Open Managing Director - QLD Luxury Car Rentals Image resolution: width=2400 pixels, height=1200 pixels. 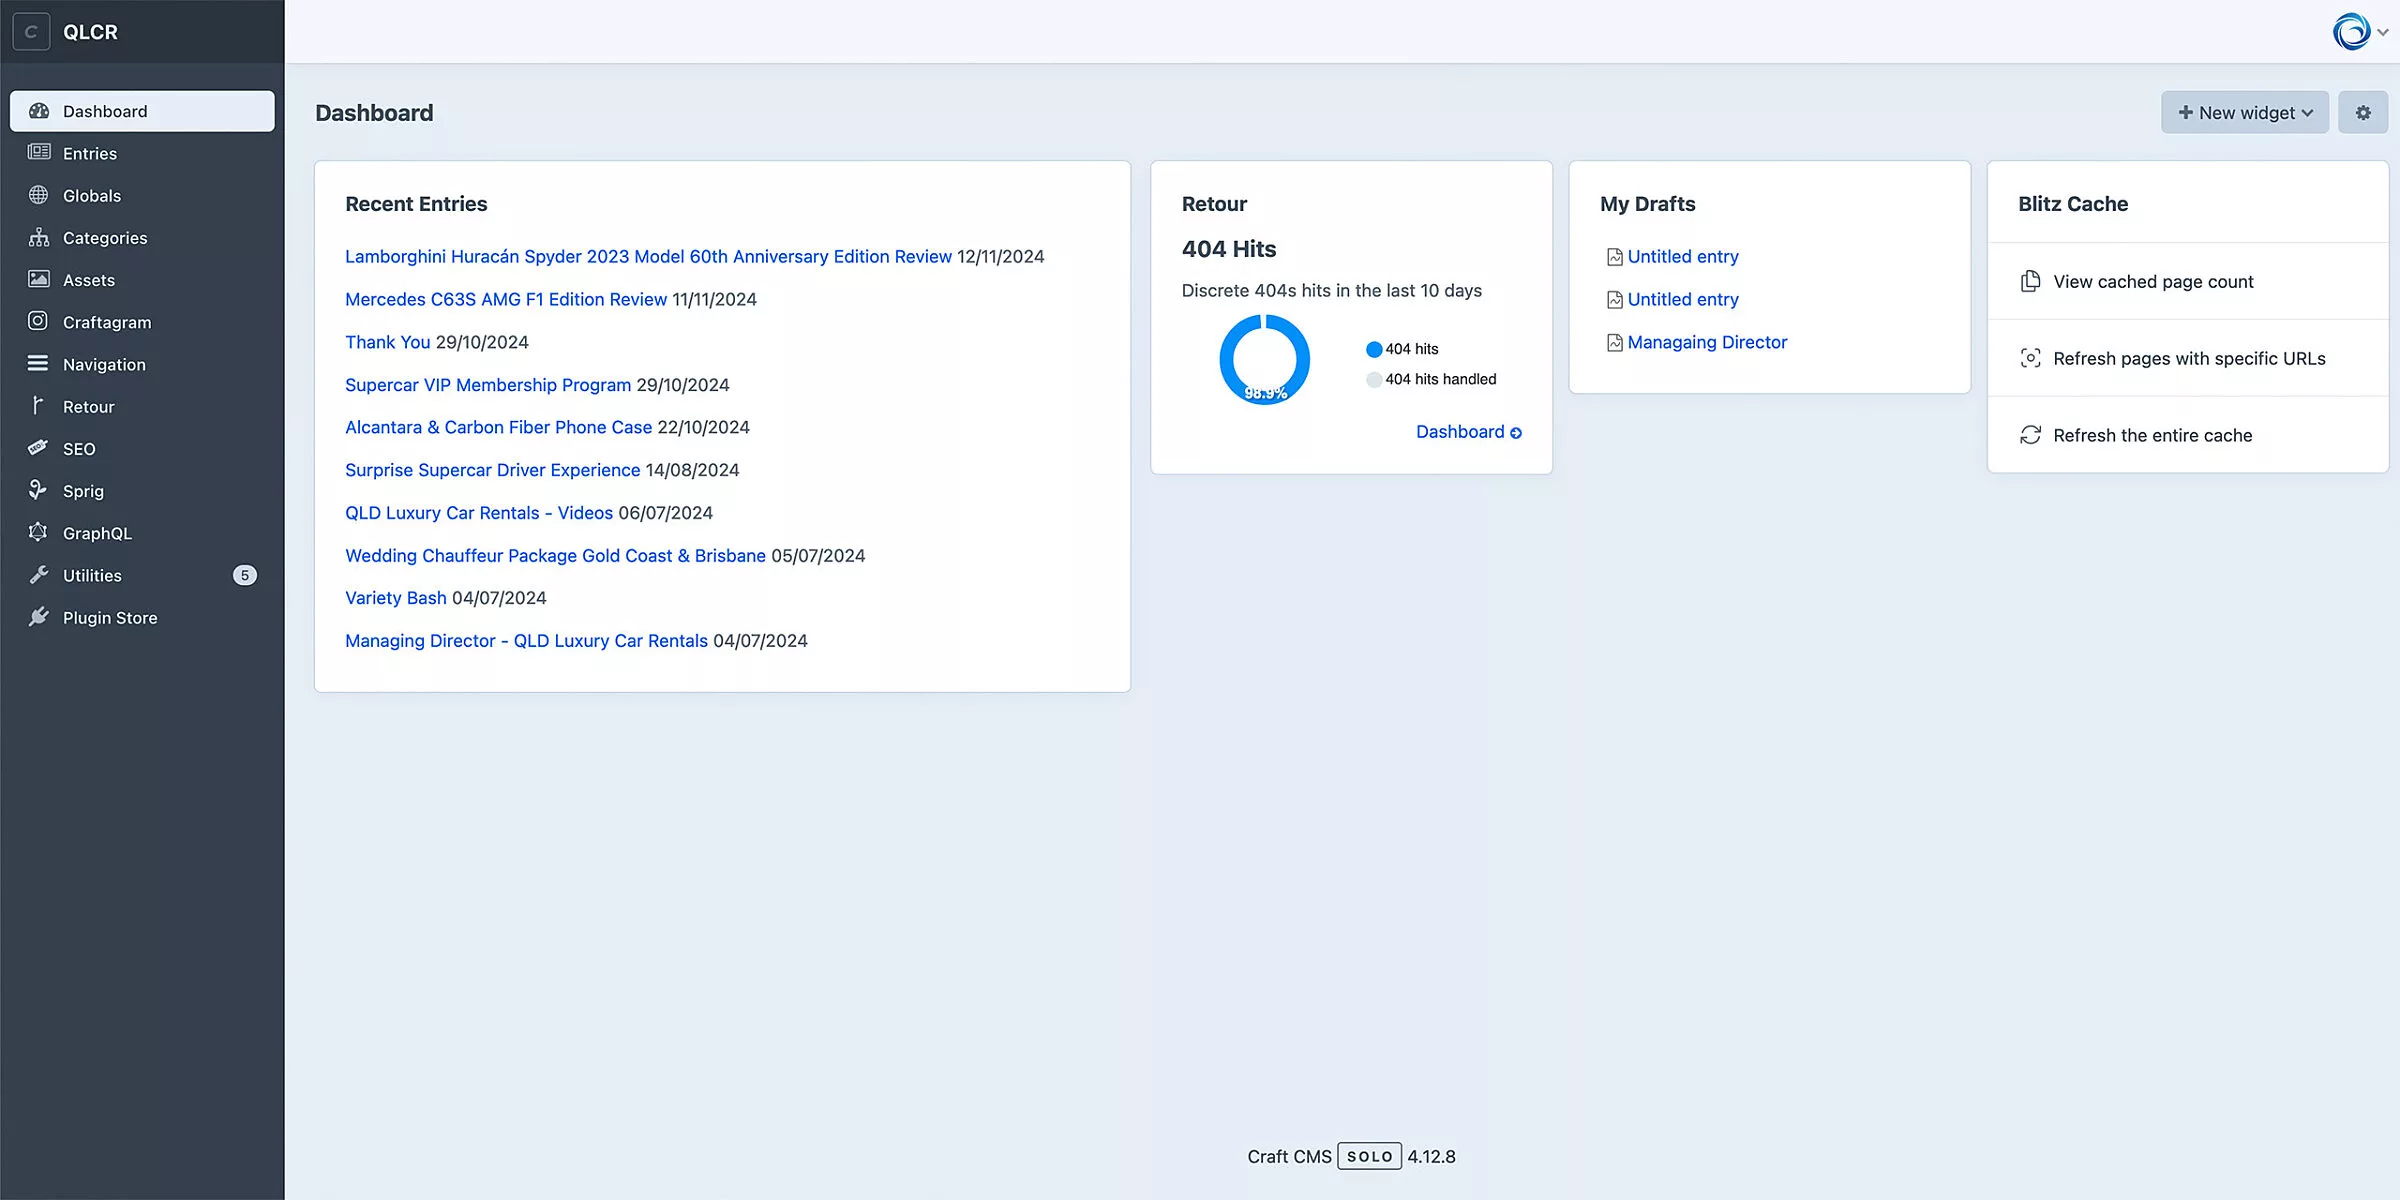[526, 641]
